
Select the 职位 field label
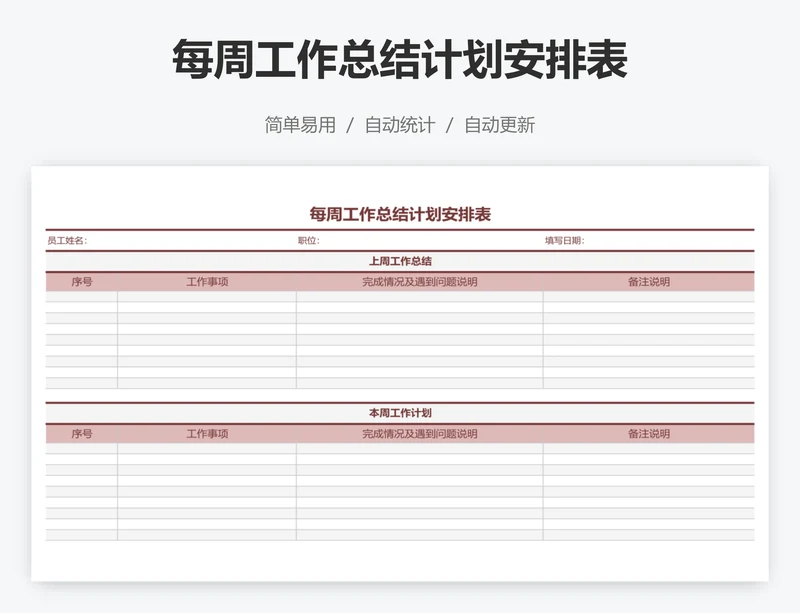(x=309, y=240)
